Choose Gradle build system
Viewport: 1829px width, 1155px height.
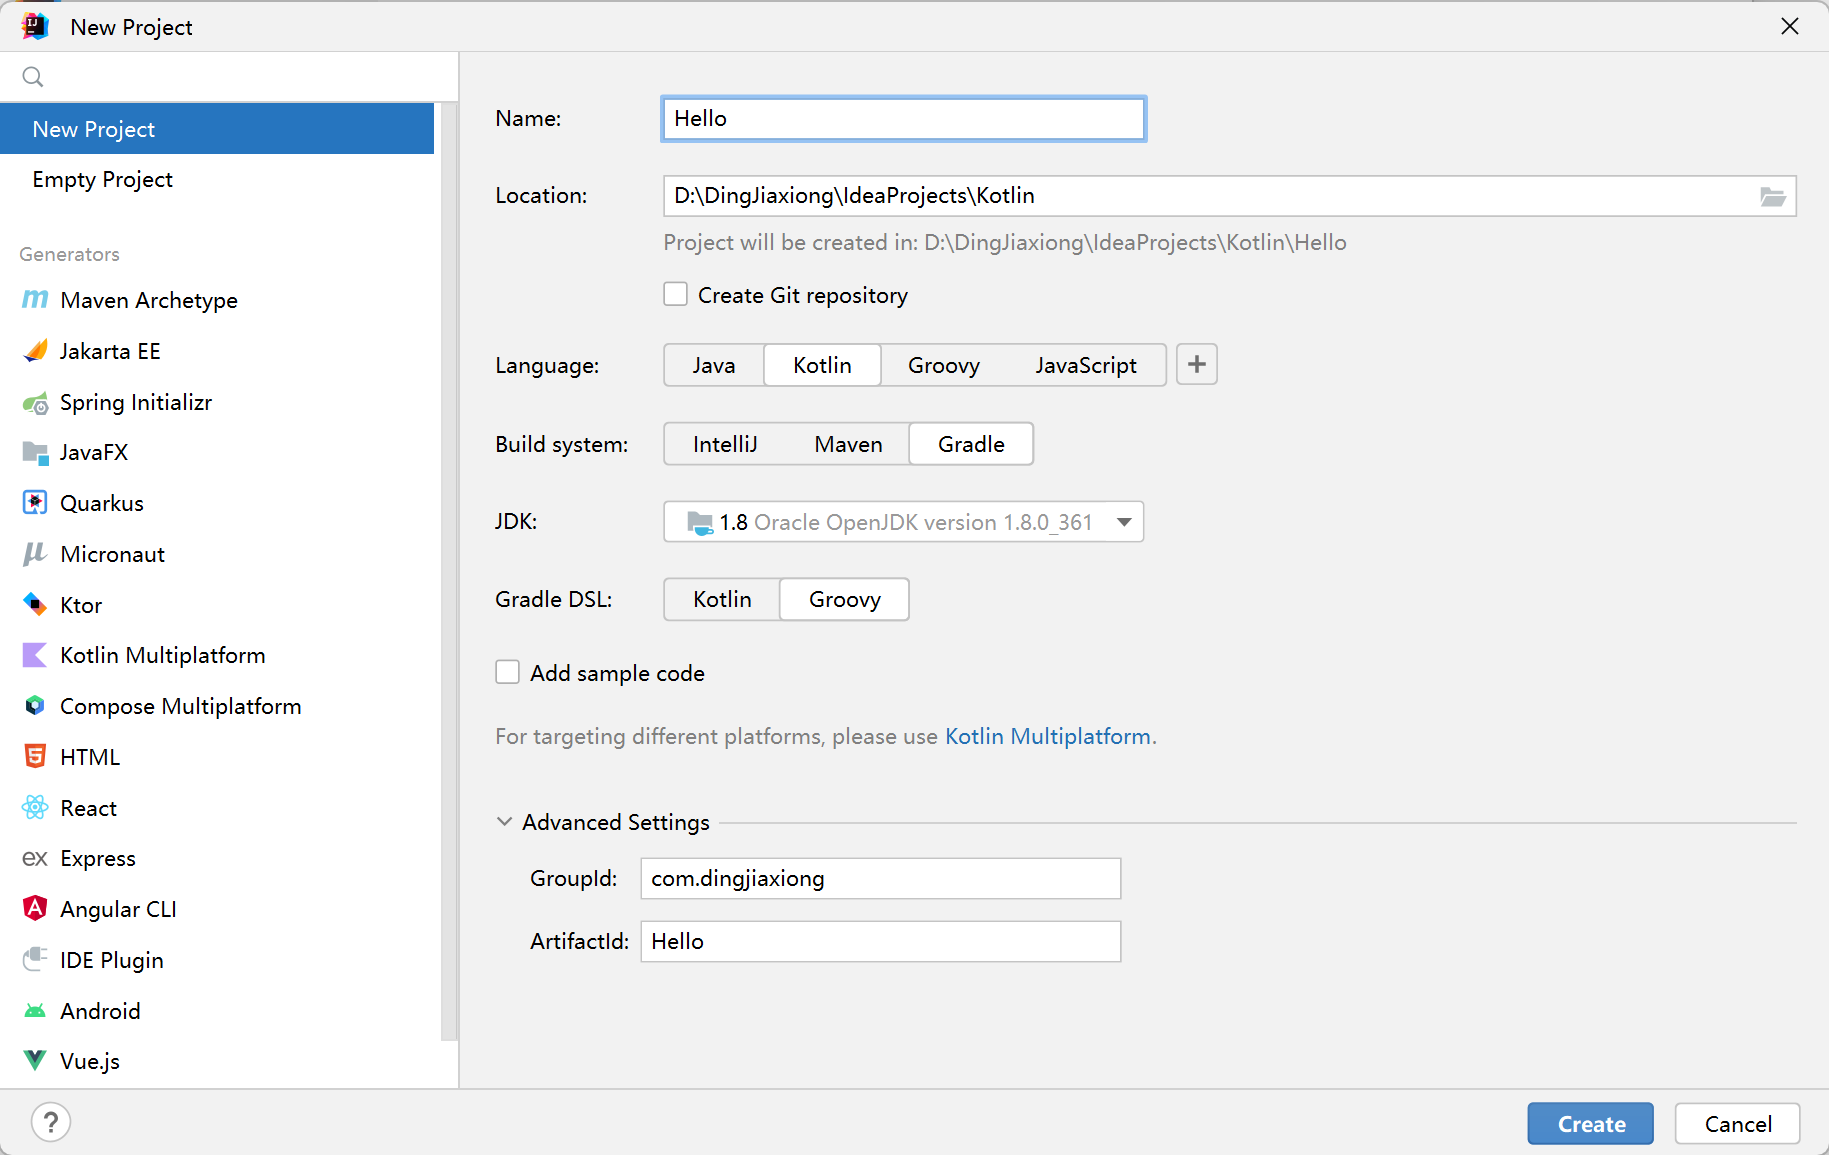971,444
